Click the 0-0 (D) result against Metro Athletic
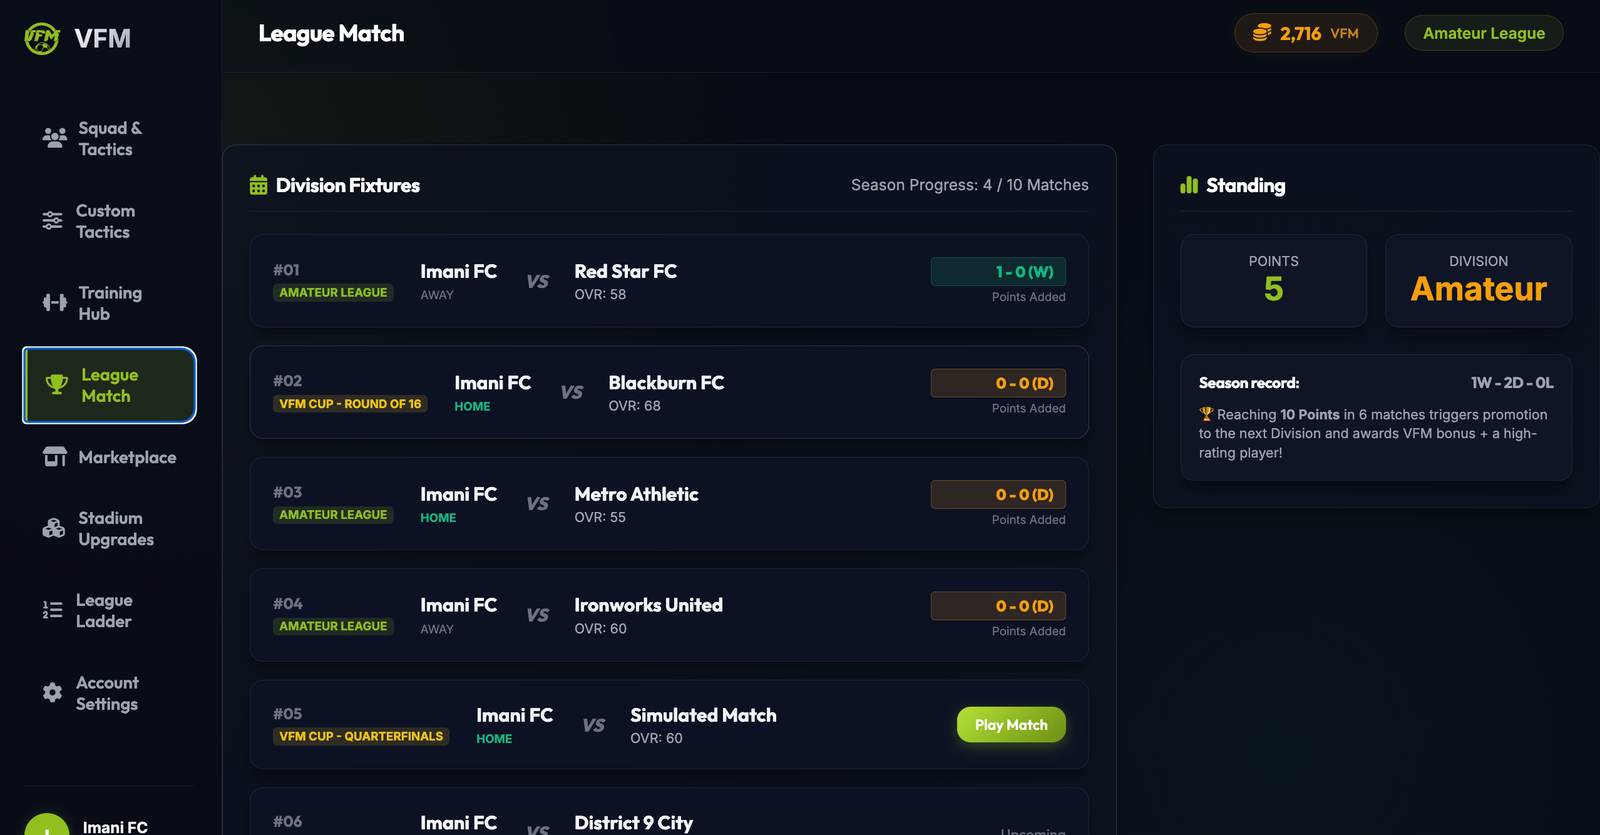 point(998,494)
